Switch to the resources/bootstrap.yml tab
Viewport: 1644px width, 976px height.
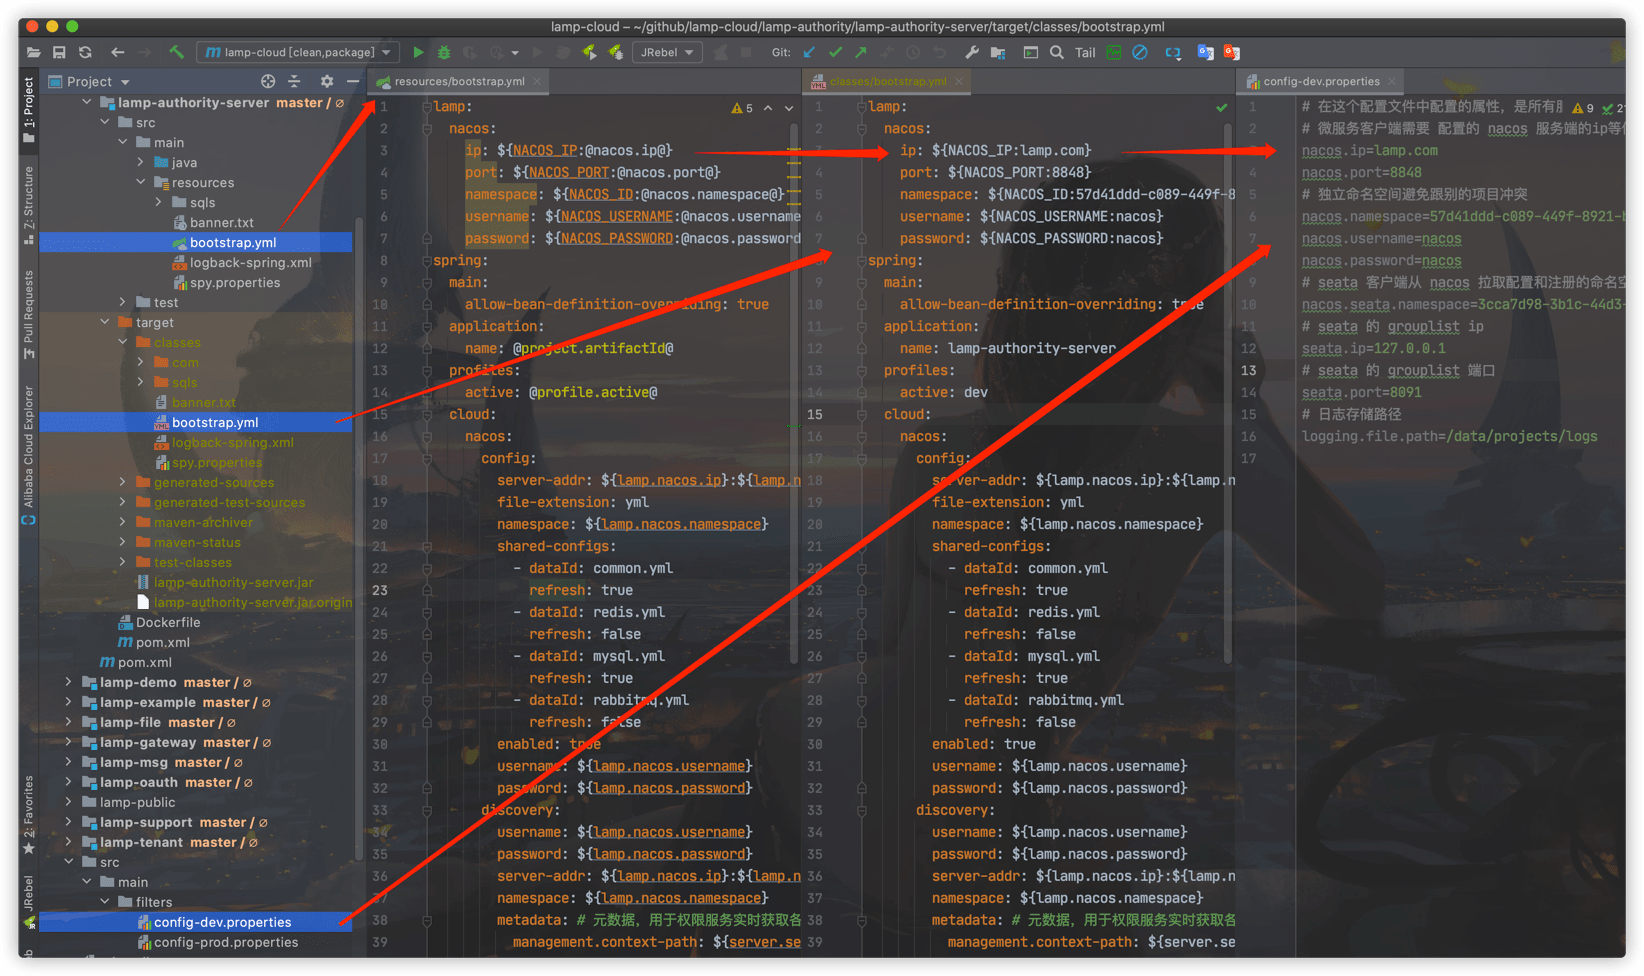coord(458,81)
